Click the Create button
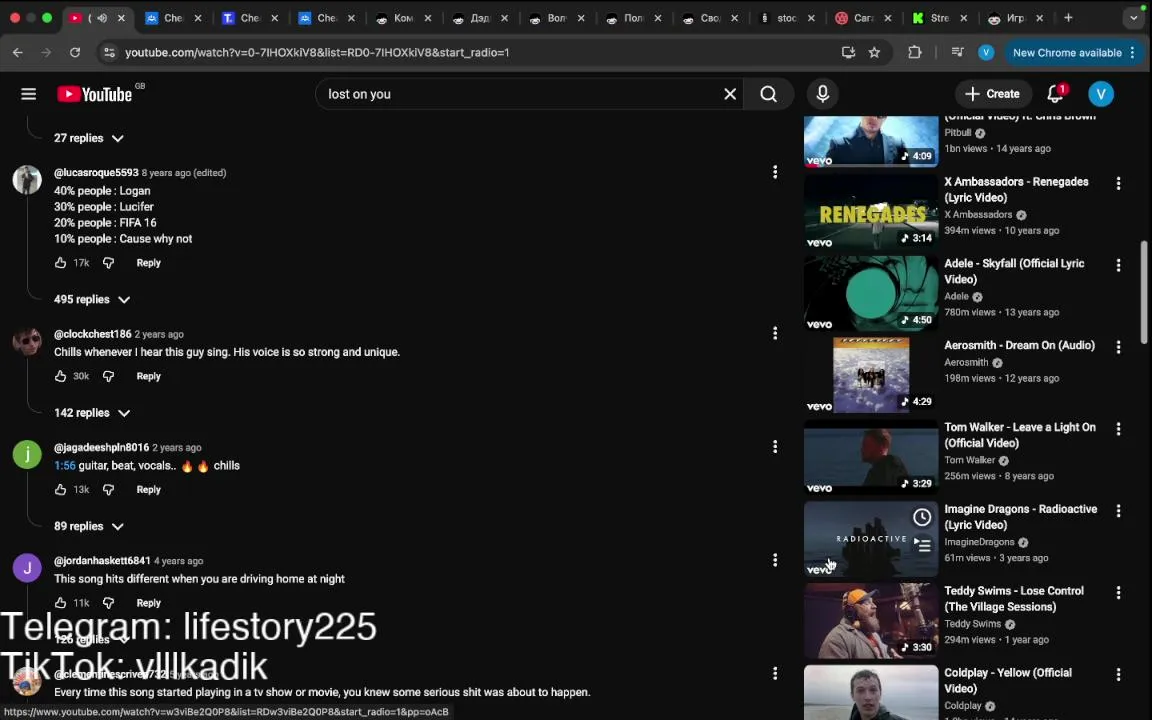The image size is (1152, 720). point(993,93)
